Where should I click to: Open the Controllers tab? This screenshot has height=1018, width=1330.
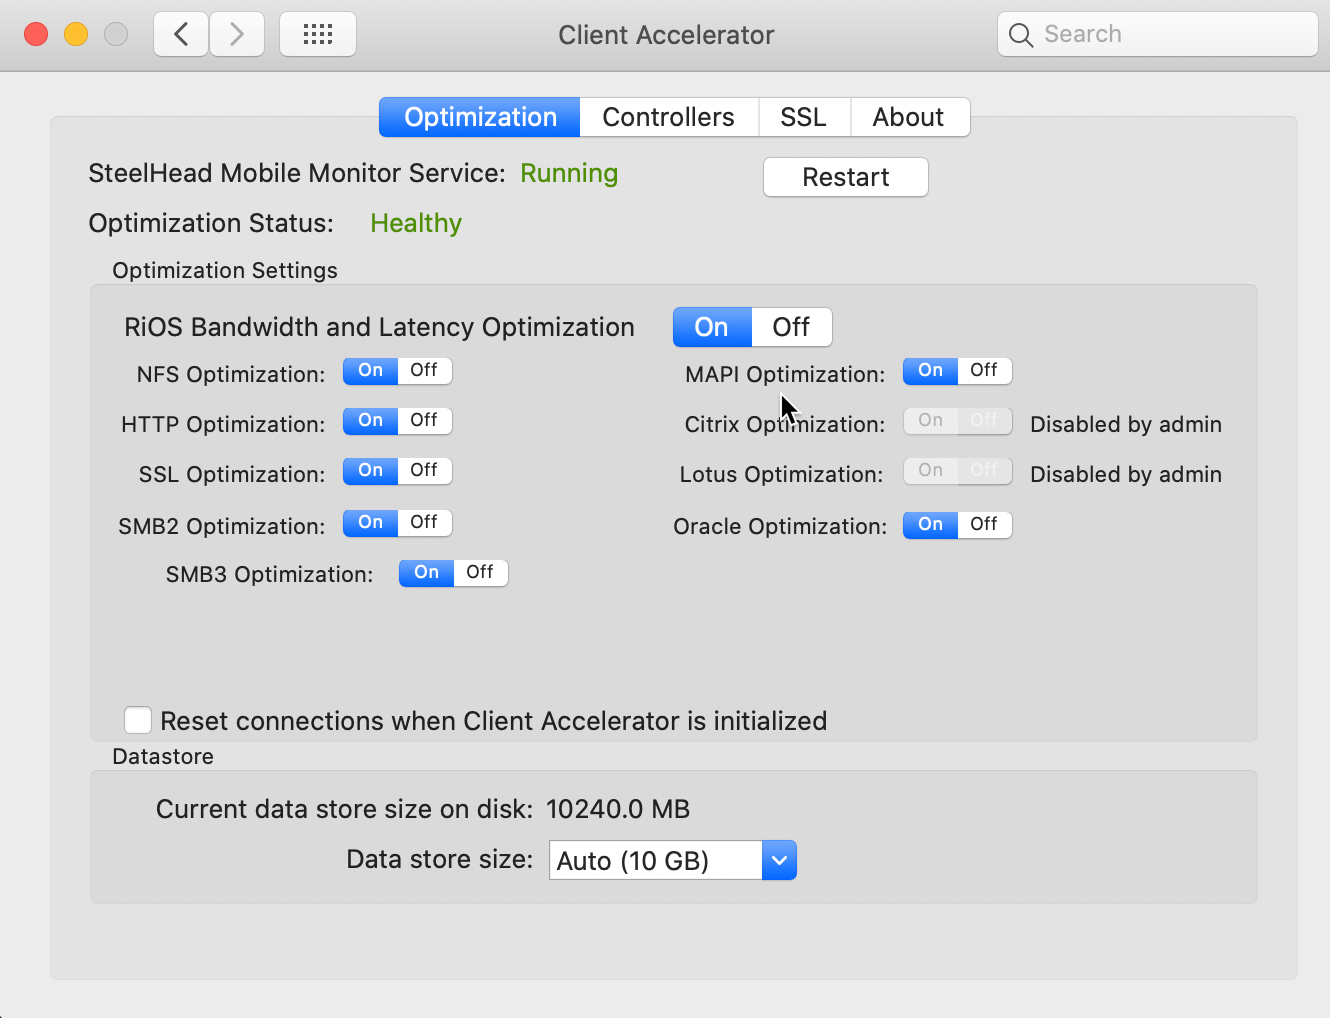pyautogui.click(x=669, y=117)
